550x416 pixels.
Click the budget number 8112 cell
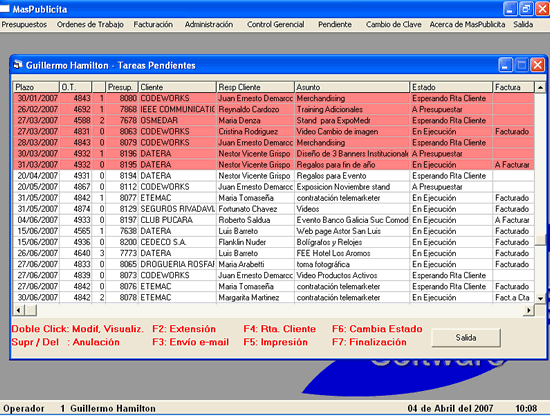coord(121,187)
